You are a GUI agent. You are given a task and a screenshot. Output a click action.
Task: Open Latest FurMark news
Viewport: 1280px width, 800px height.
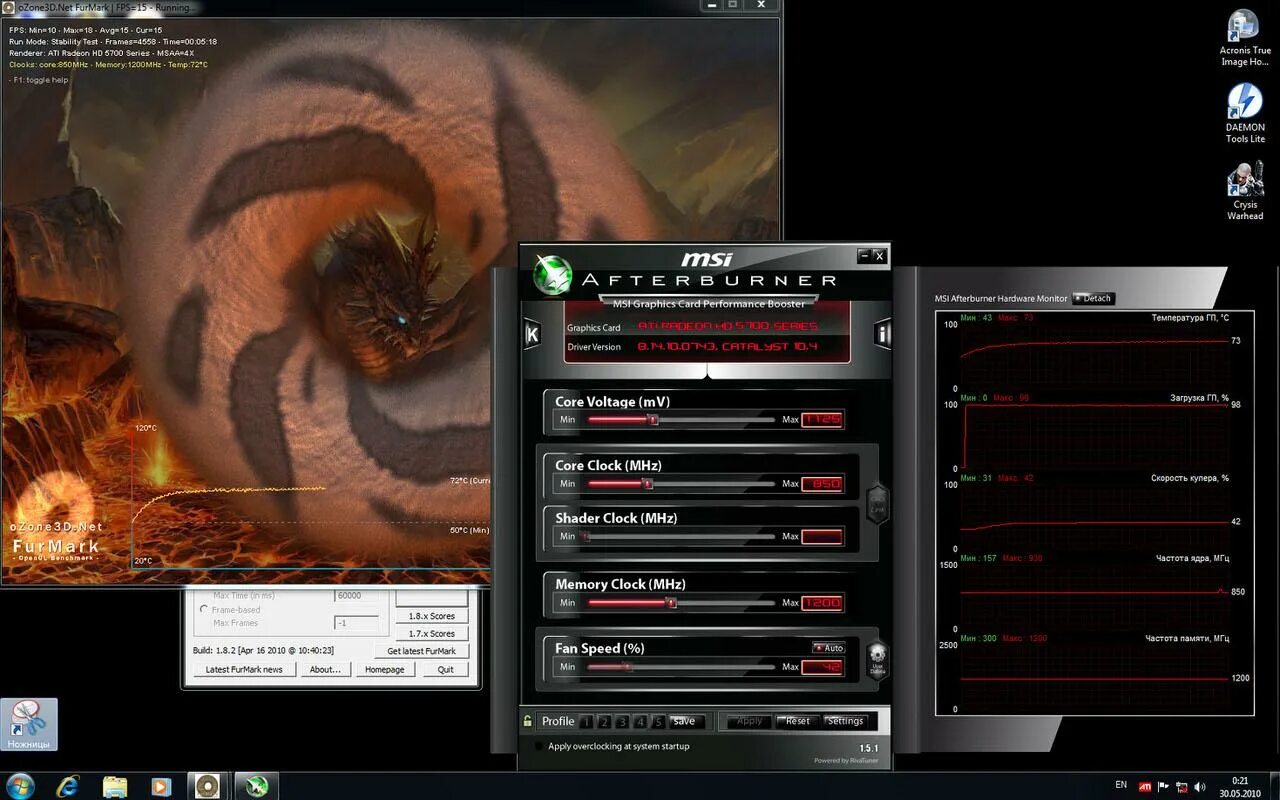[x=244, y=669]
